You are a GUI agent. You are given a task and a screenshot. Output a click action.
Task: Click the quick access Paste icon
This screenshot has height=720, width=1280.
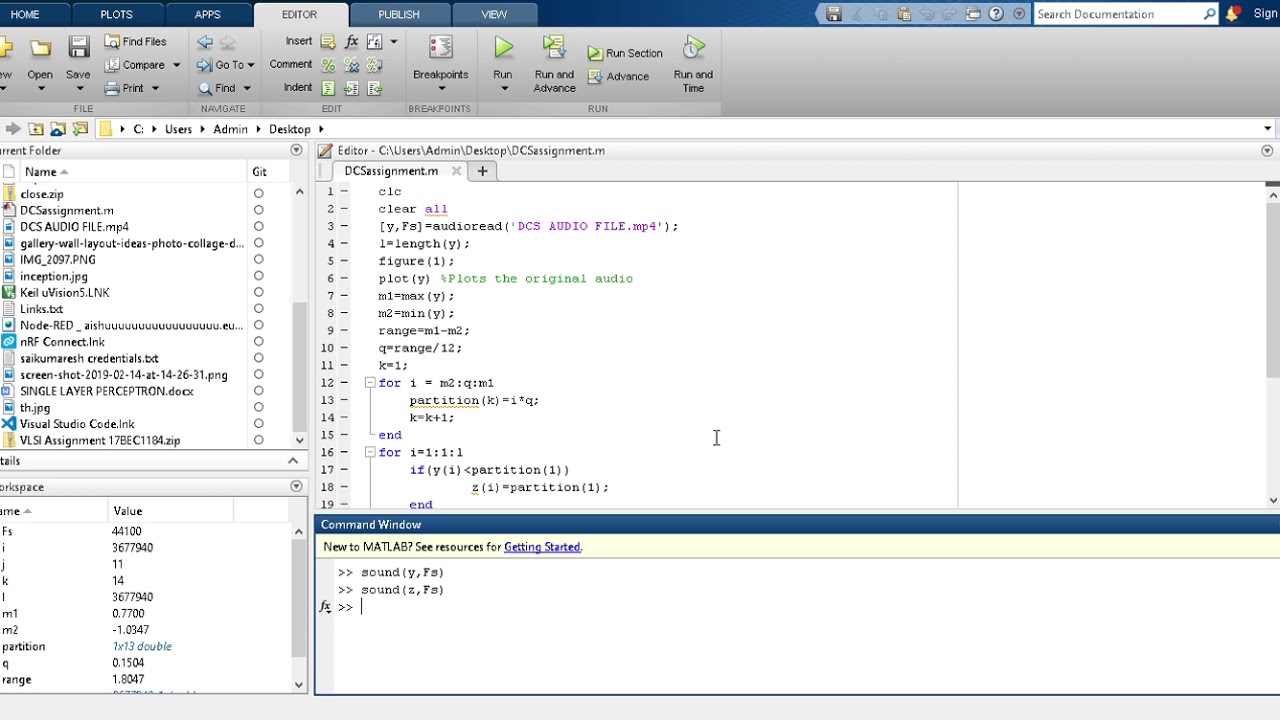point(904,14)
